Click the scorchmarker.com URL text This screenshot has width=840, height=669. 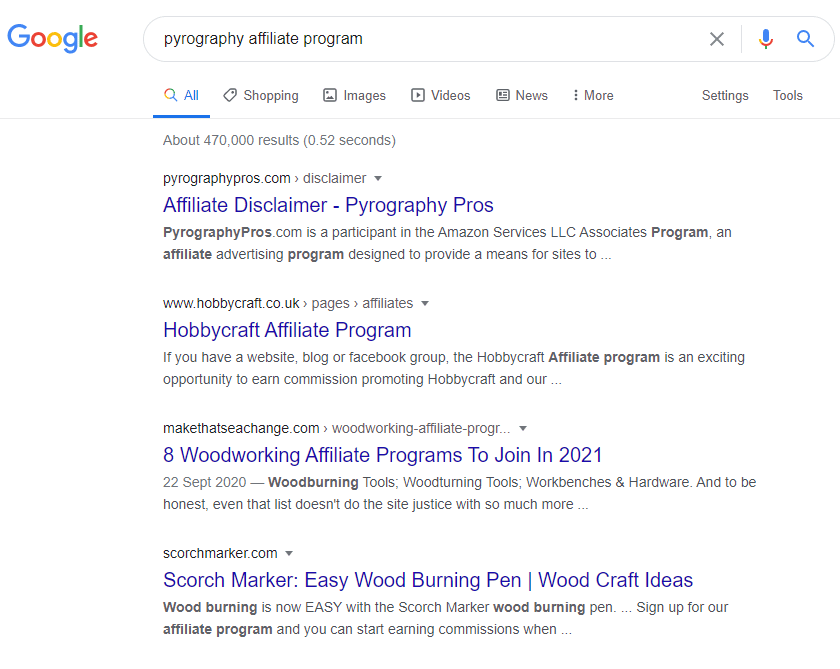[220, 553]
